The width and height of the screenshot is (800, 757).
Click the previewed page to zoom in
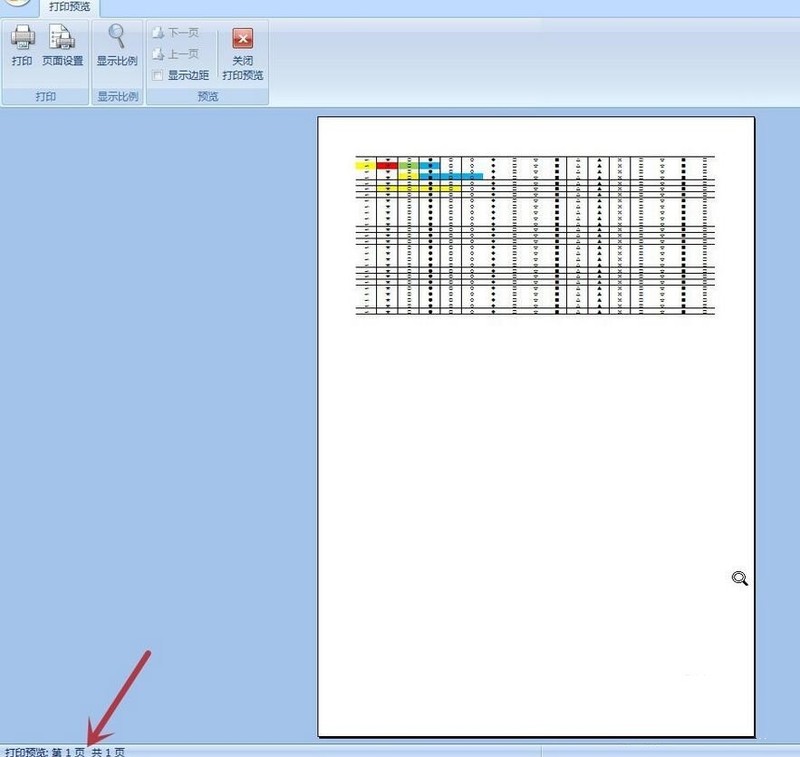pyautogui.click(x=536, y=426)
